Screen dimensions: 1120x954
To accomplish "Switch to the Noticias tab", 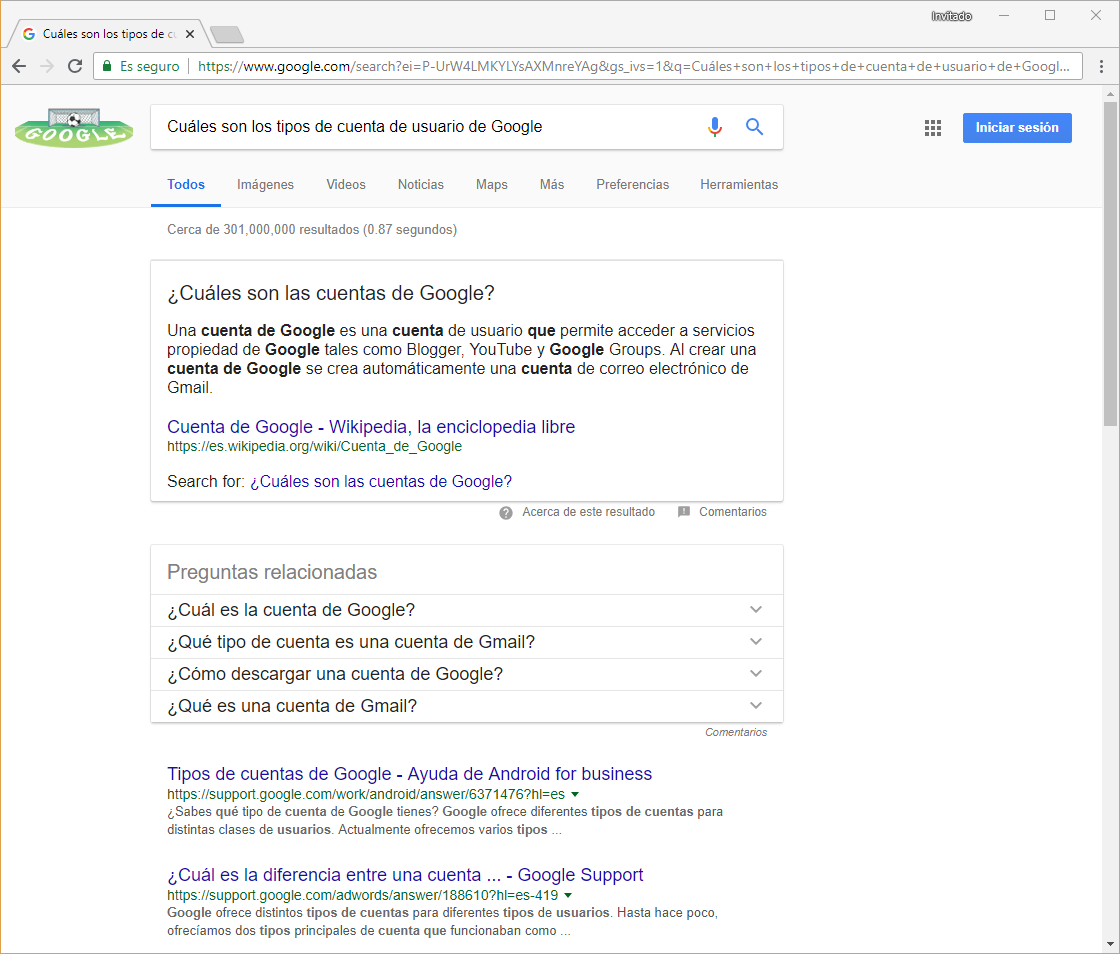I will pyautogui.click(x=421, y=184).
